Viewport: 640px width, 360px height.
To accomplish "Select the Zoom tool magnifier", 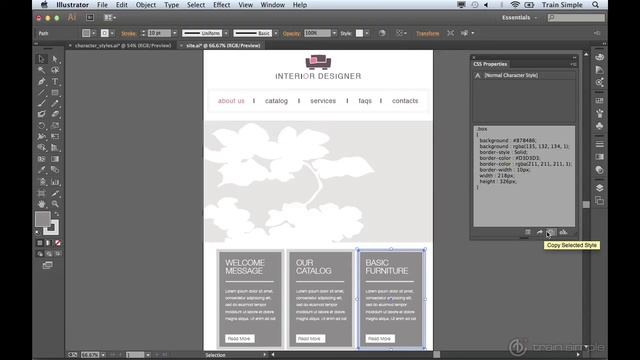I will point(55,204).
